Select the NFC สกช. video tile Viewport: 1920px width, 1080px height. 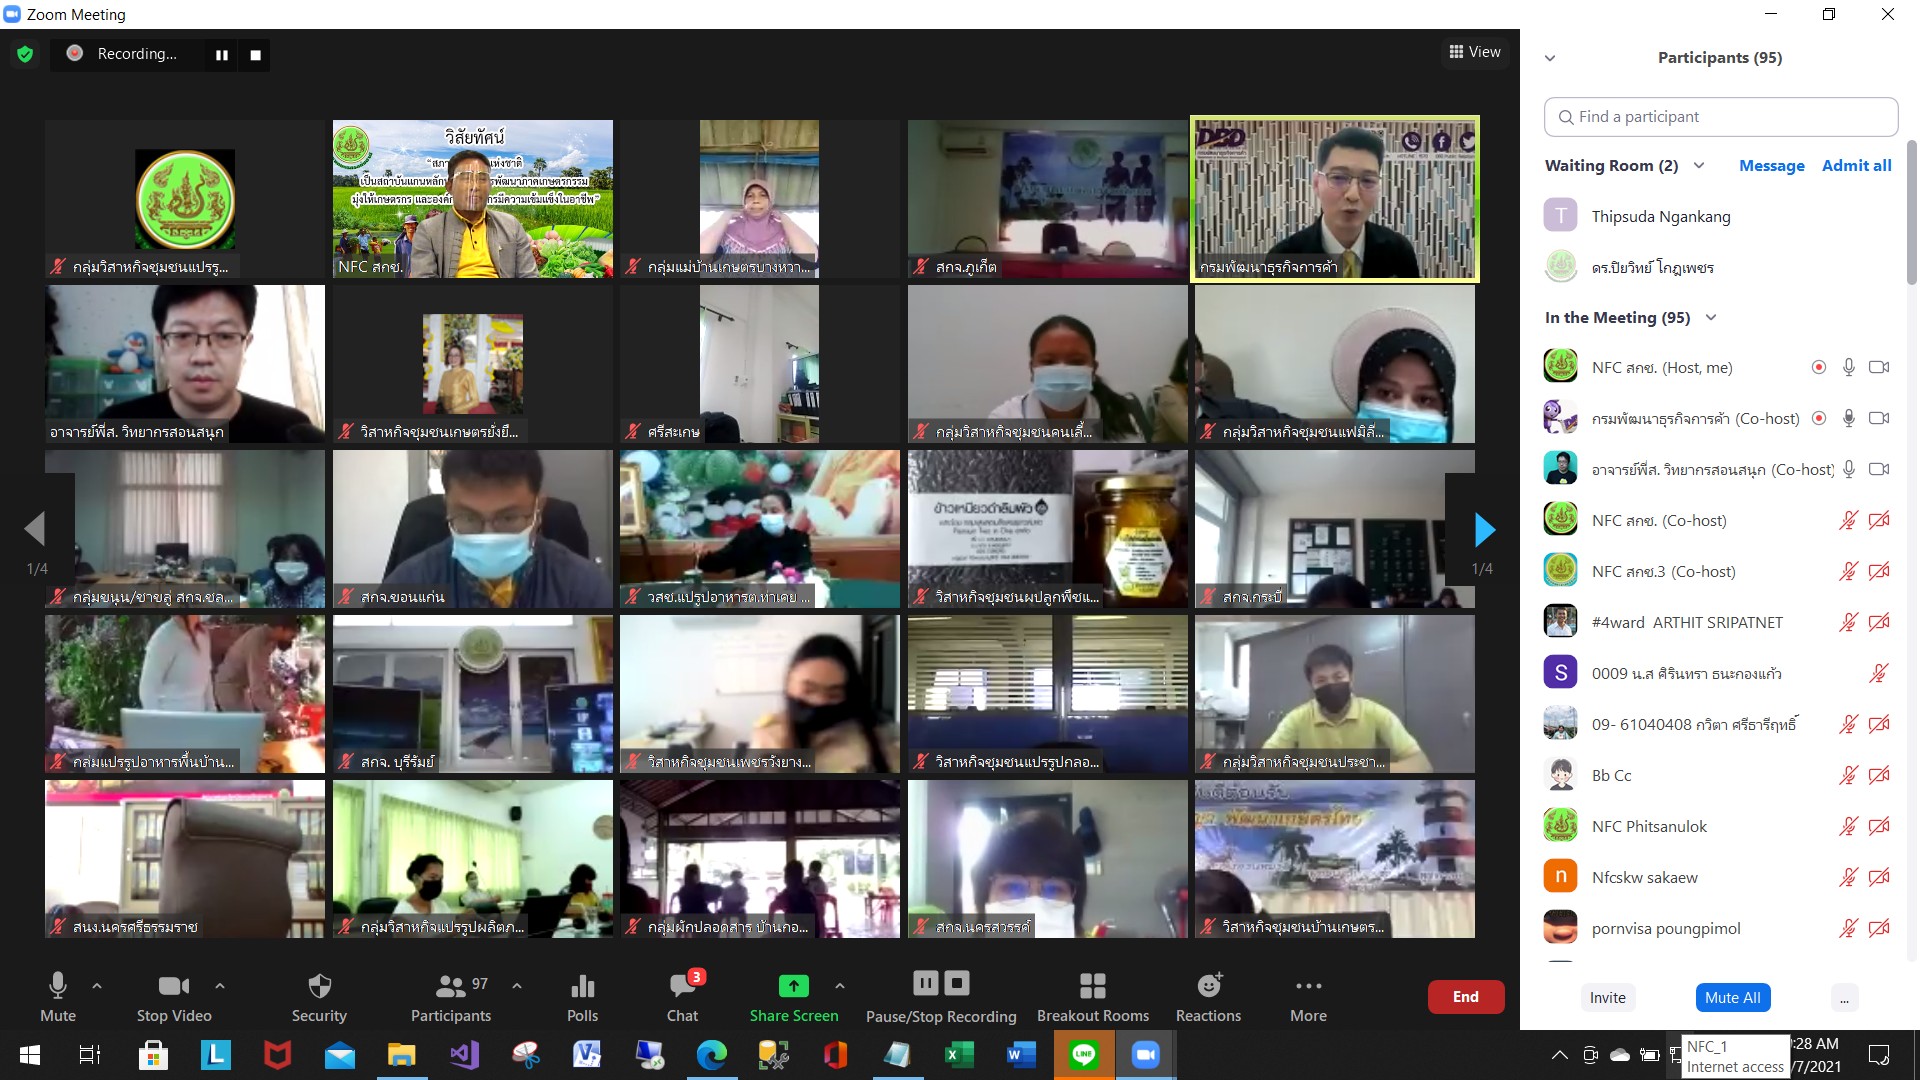[x=473, y=199]
